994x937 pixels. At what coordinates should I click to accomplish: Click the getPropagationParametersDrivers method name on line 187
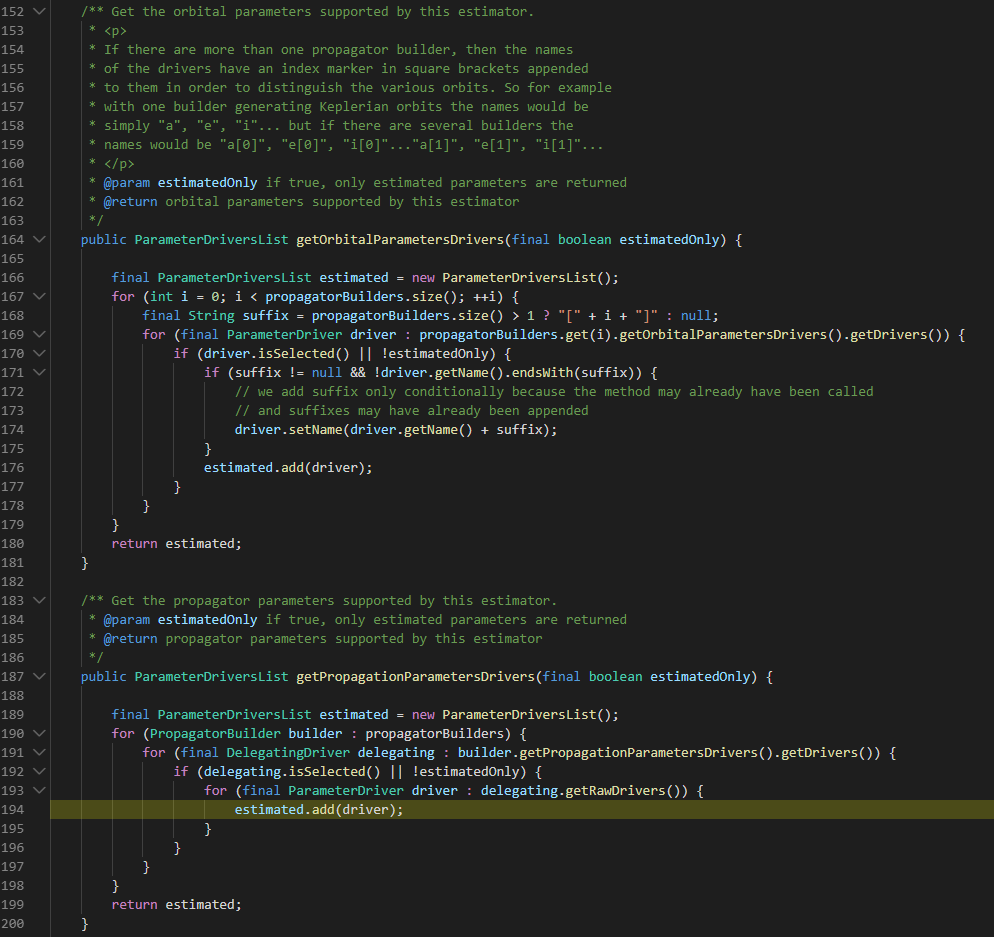415,676
